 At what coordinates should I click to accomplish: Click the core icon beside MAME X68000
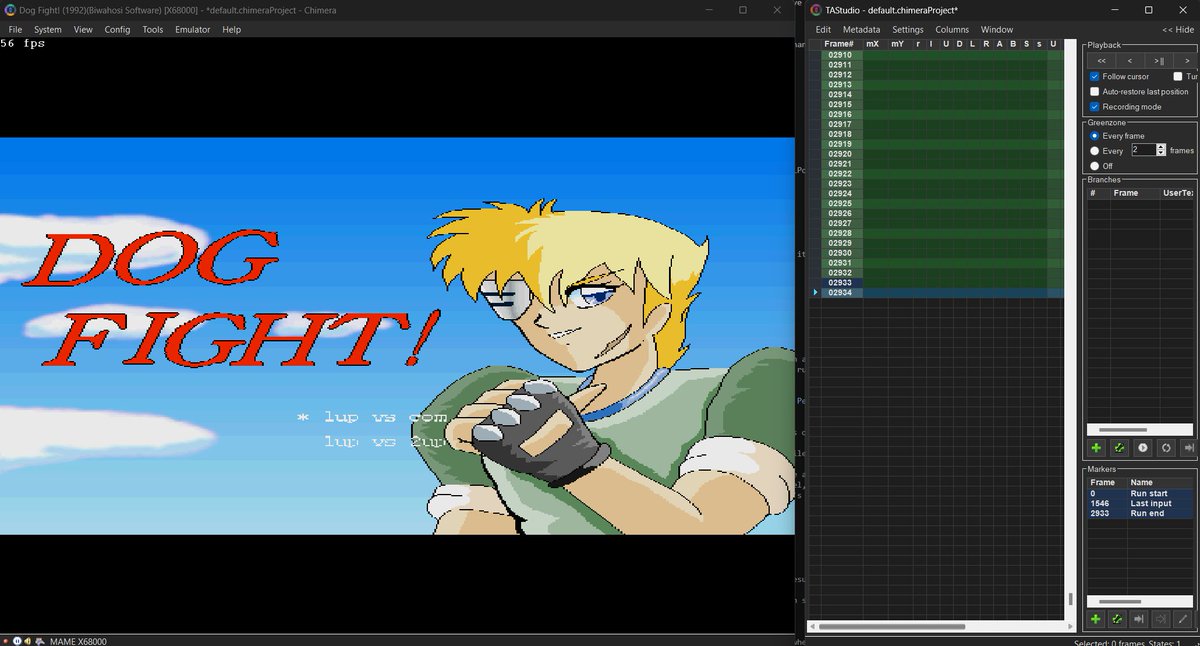40,640
